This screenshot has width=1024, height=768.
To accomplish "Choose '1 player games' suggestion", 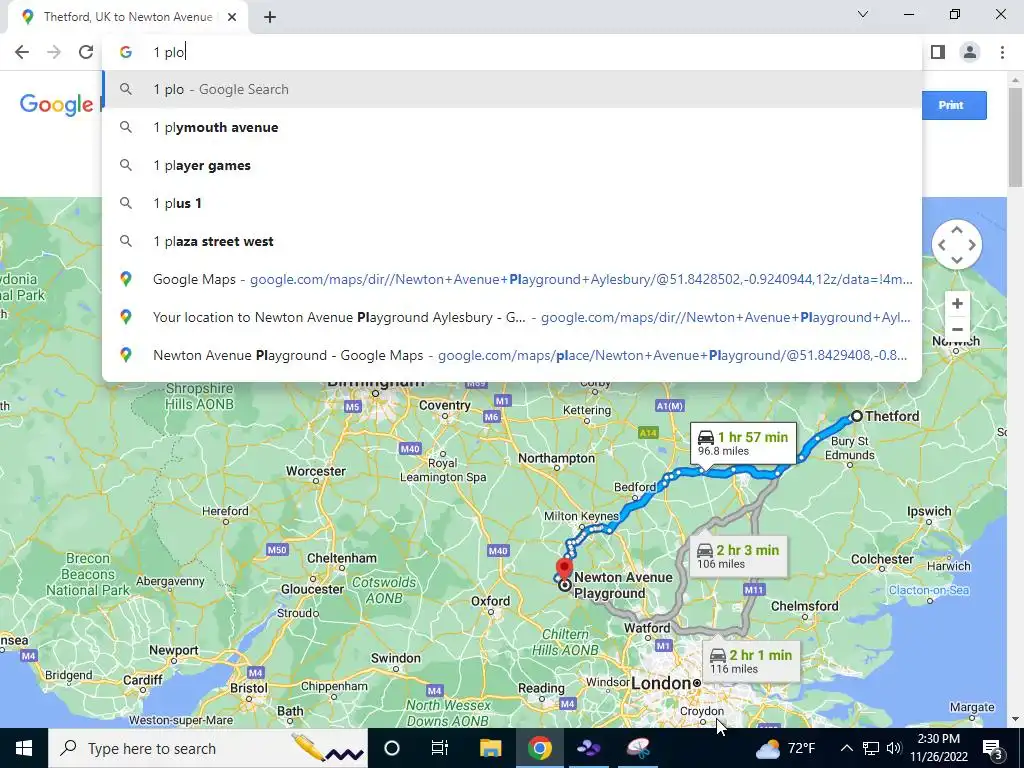I will [512, 165].
